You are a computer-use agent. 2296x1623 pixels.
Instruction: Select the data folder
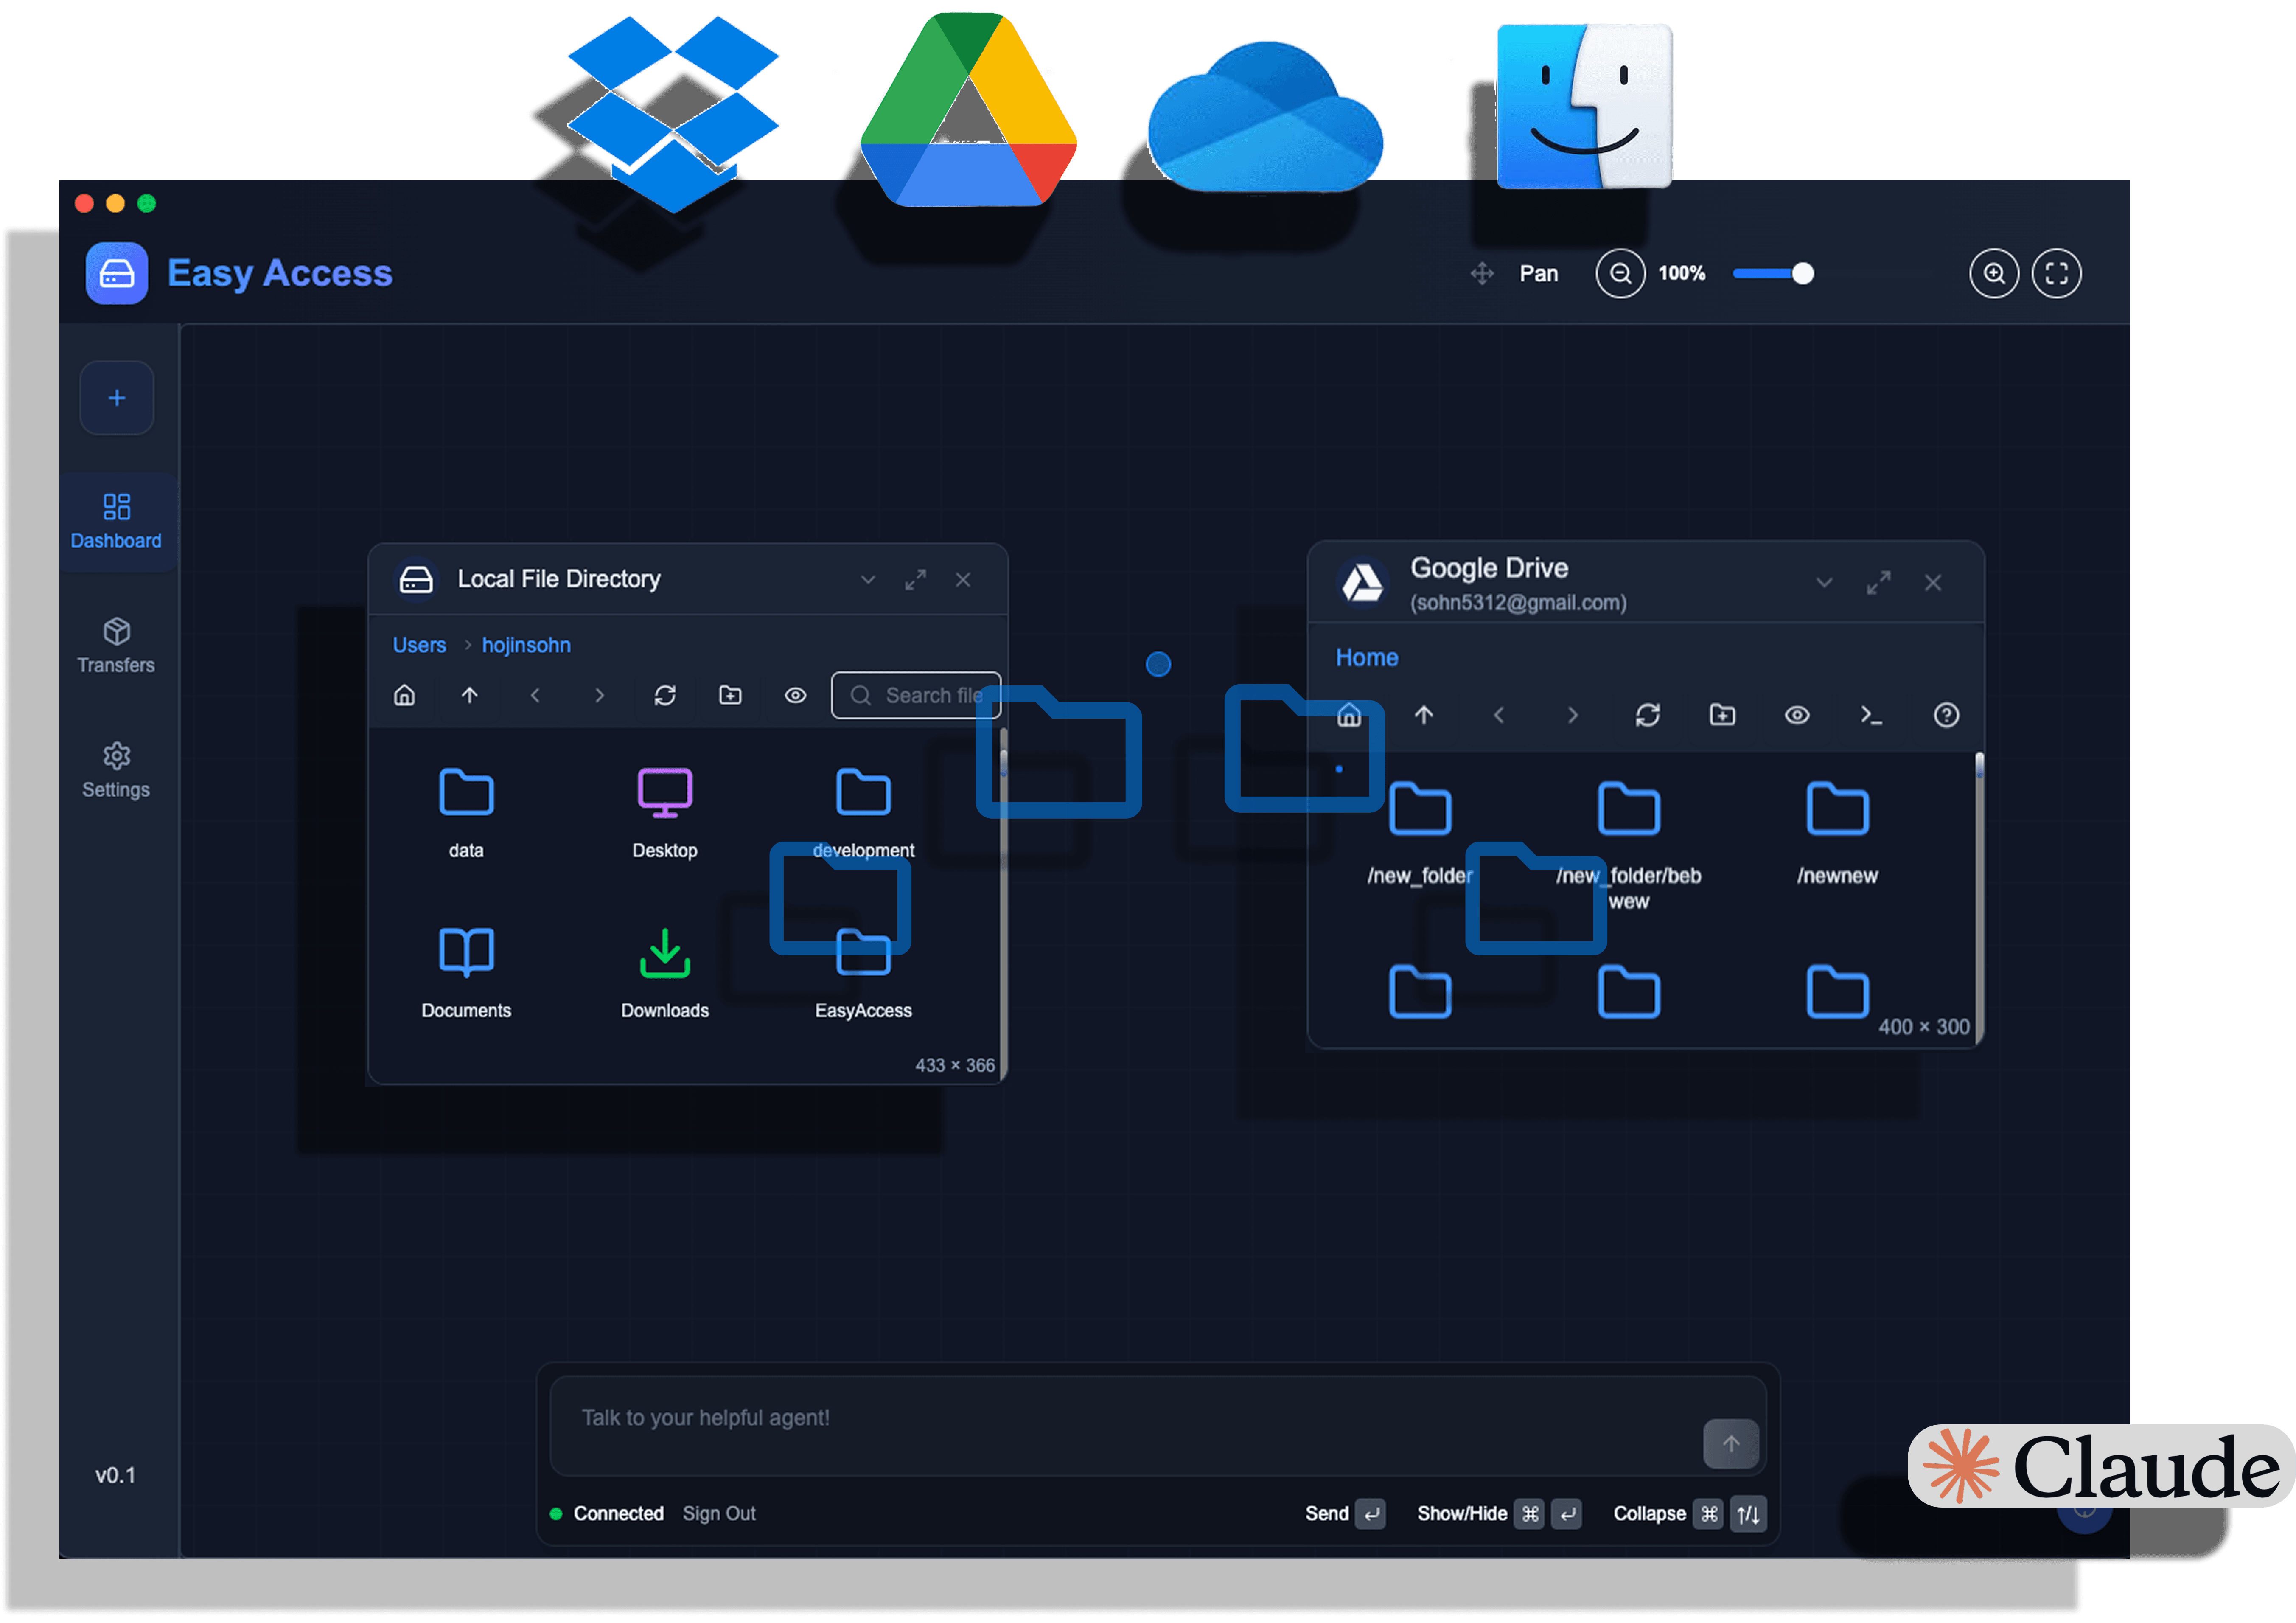click(466, 813)
